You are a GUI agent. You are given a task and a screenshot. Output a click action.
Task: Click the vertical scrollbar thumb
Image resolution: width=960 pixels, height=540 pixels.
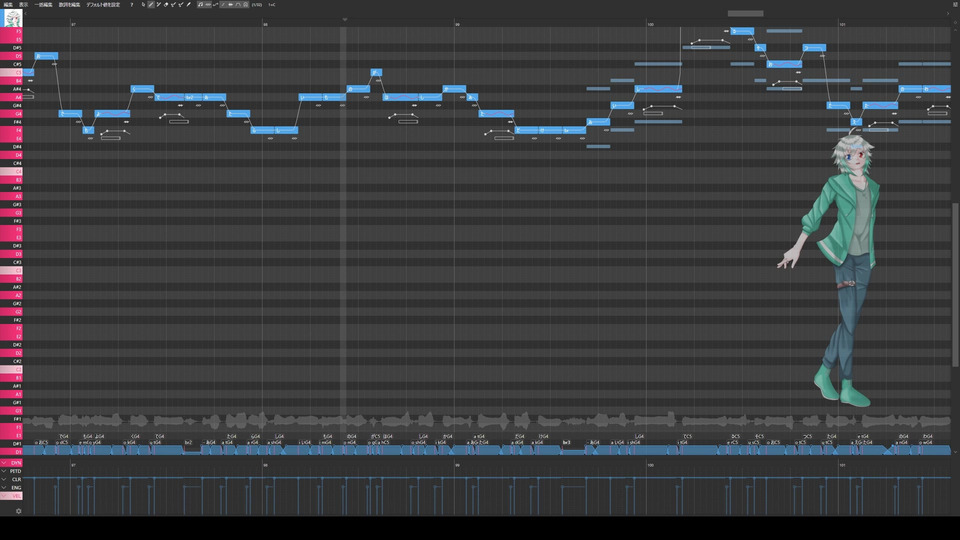955,285
